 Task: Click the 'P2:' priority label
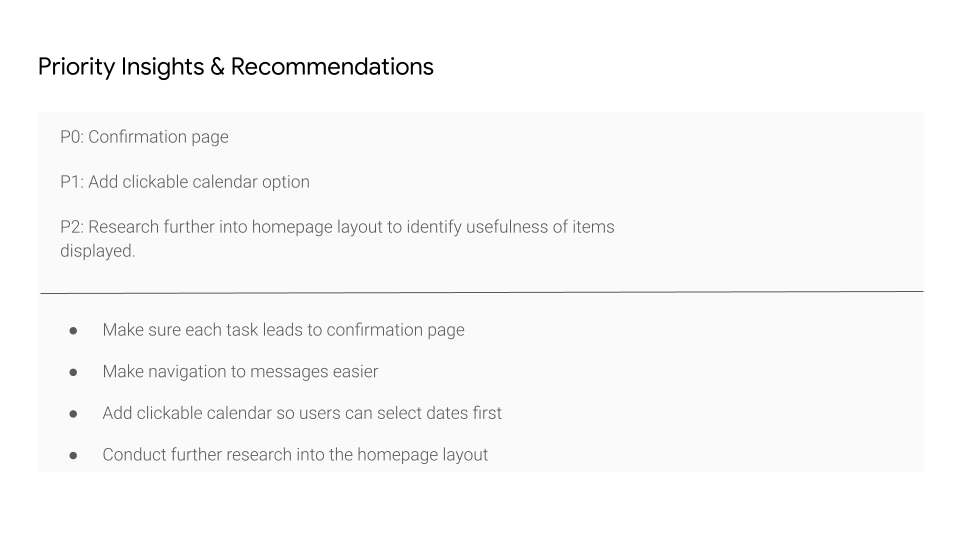(72, 227)
